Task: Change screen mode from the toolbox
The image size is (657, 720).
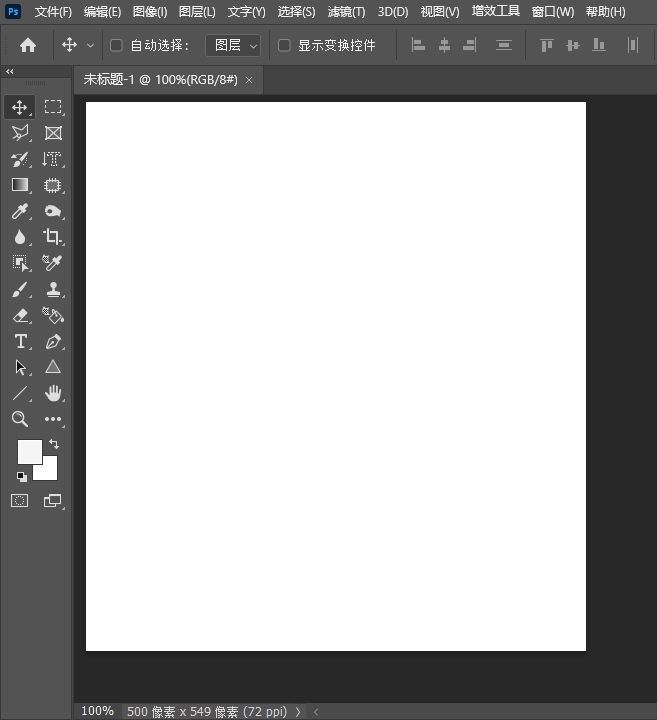Action: [52, 501]
